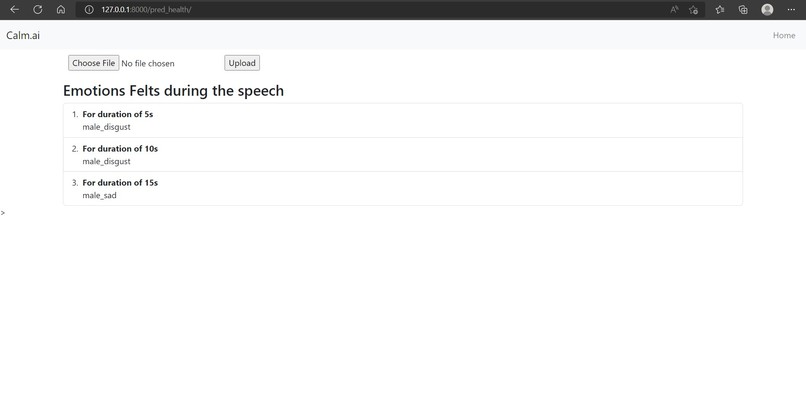806x414 pixels.
Task: Open the browser Settings and more menu
Action: (x=791, y=9)
